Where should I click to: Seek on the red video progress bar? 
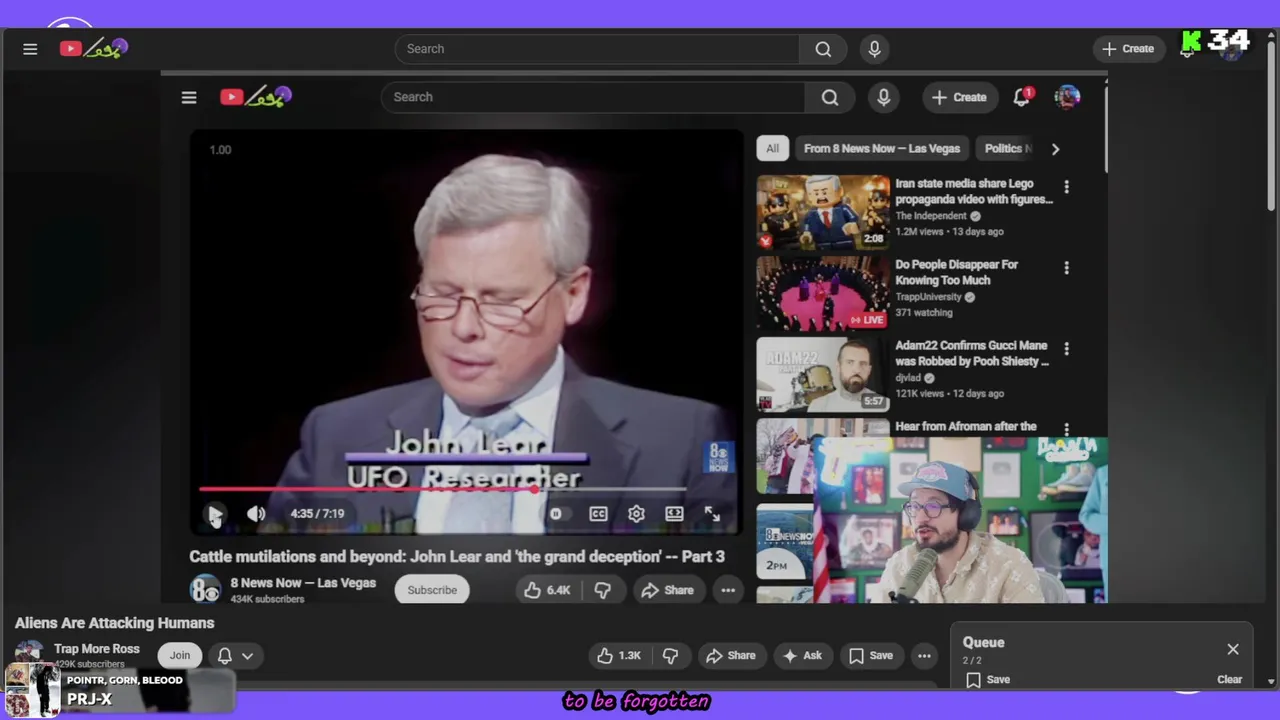pyautogui.click(x=443, y=489)
